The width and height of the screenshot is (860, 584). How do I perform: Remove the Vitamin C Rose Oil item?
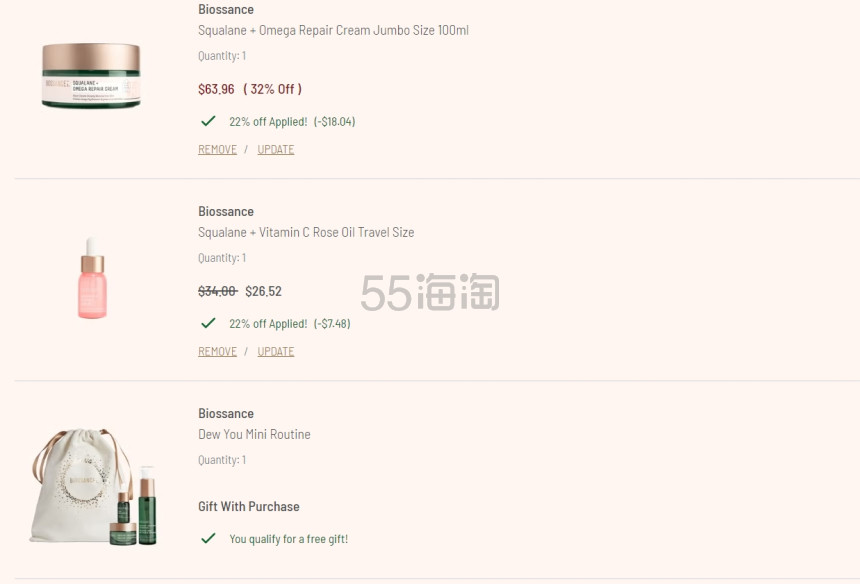point(217,351)
